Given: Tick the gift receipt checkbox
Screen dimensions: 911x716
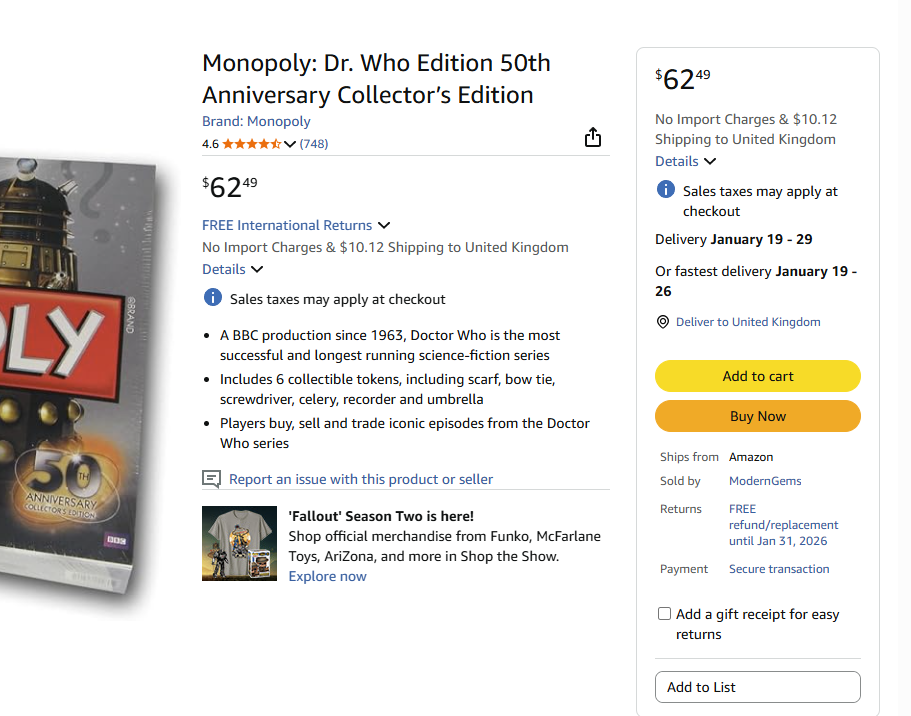Looking at the screenshot, I should pyautogui.click(x=664, y=614).
